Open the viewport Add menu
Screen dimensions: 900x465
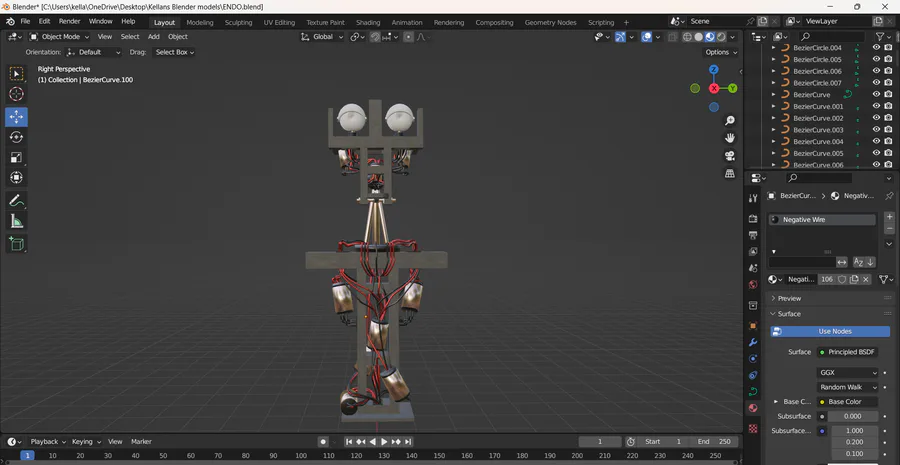154,37
